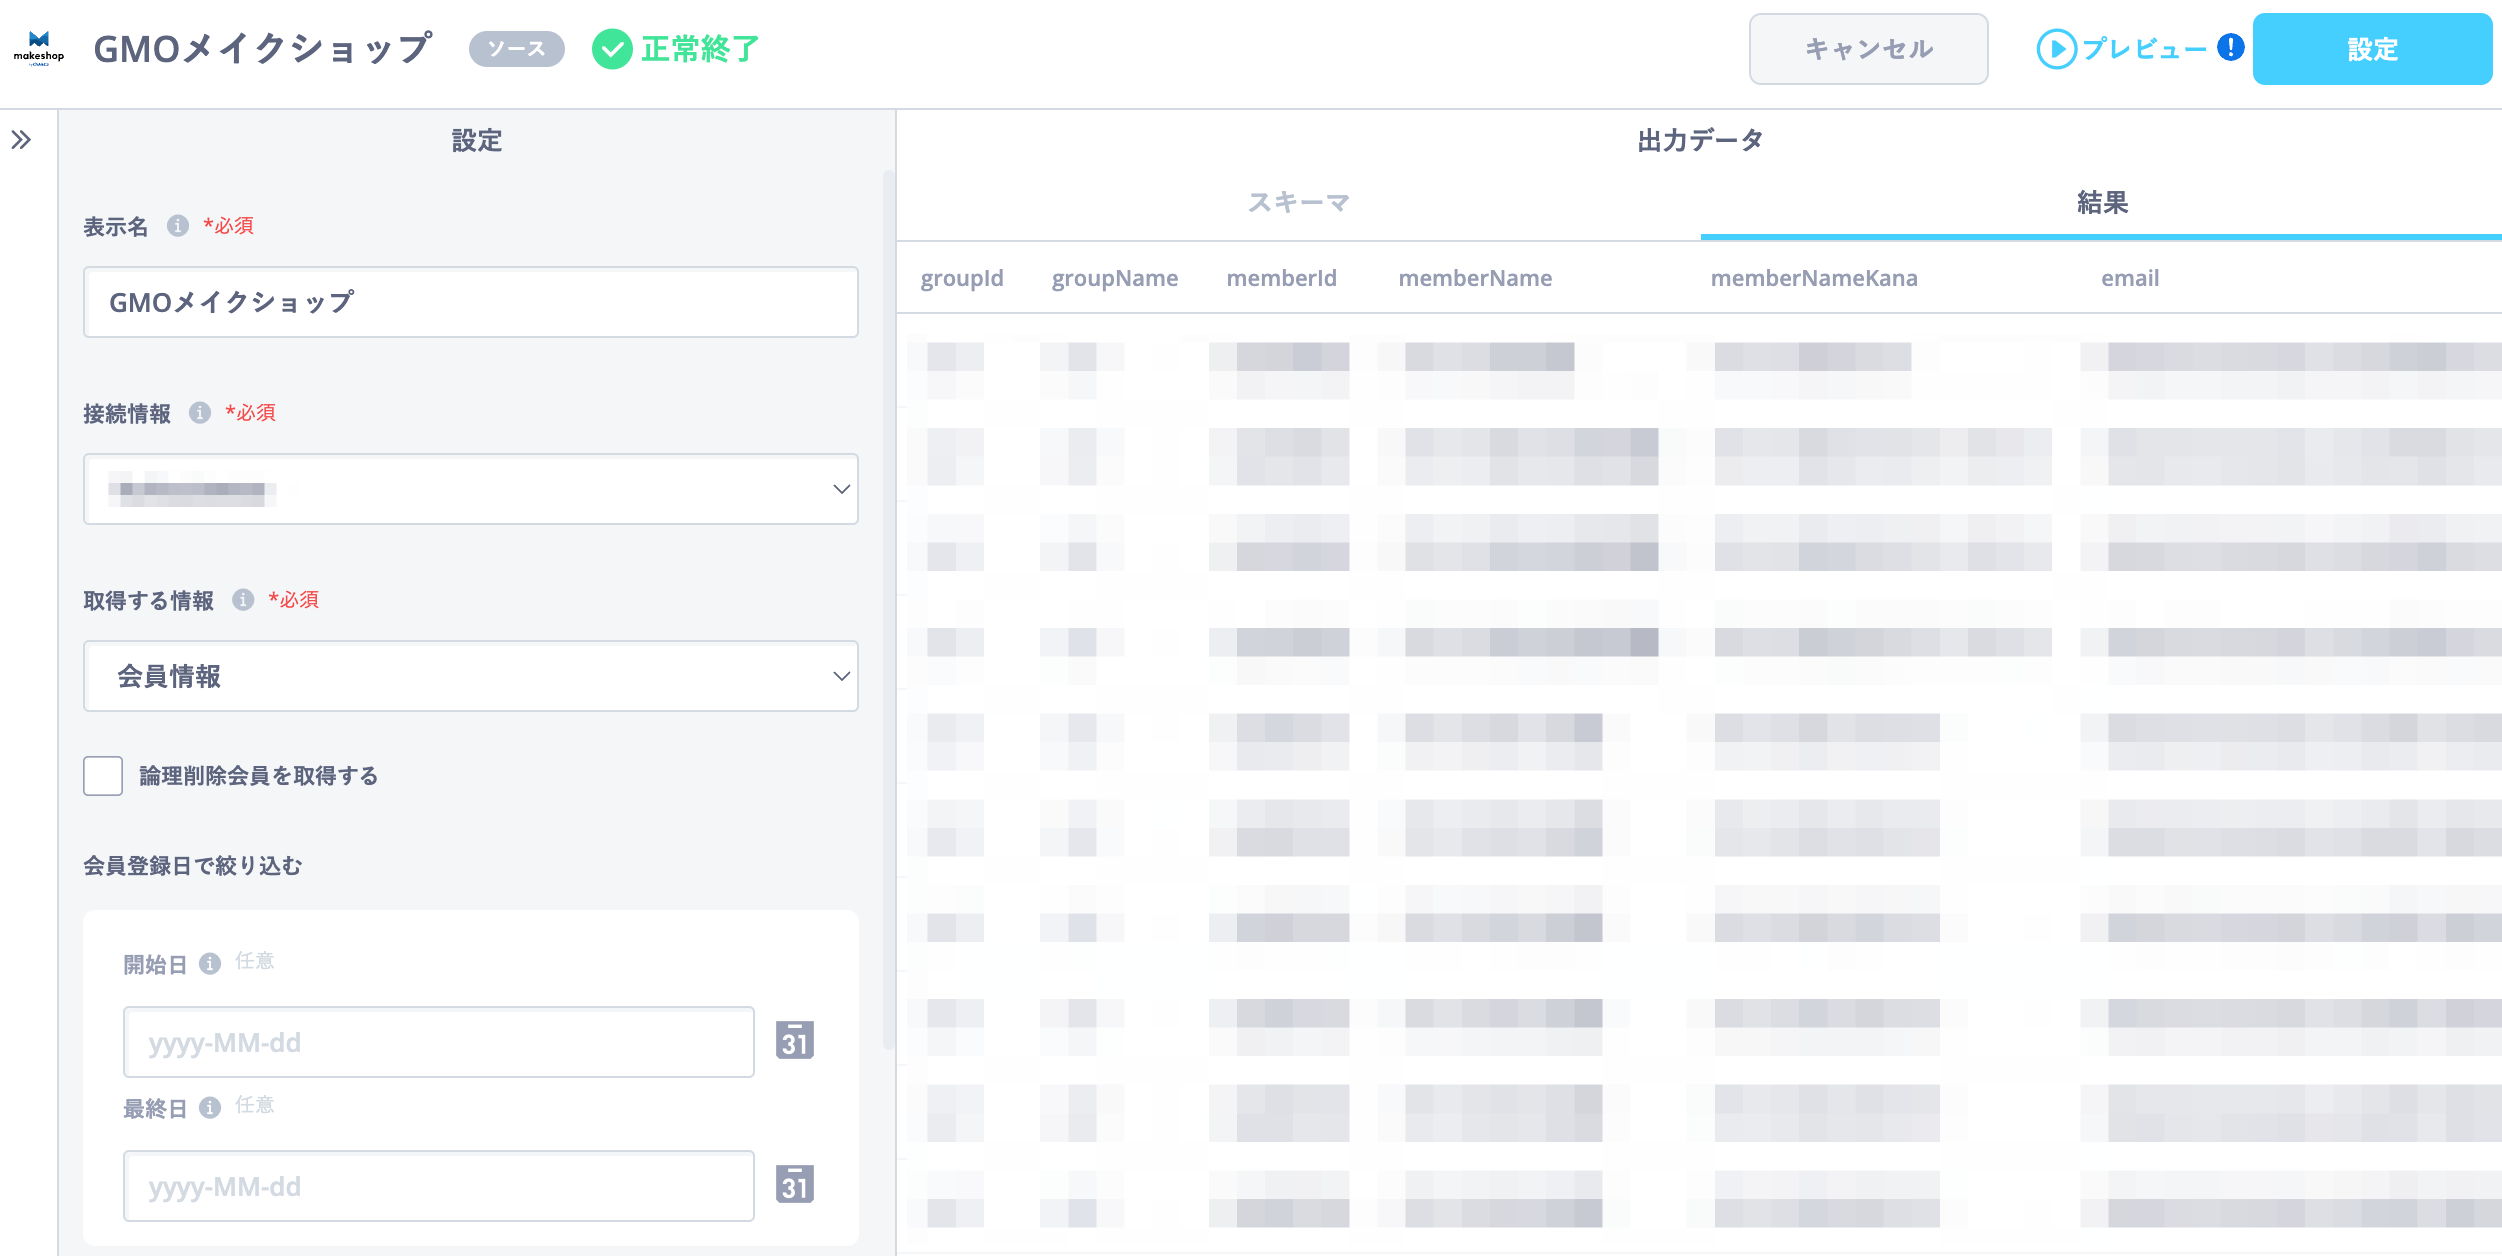The image size is (2502, 1256).
Task: Click the ソース badge
Action: coord(516,49)
